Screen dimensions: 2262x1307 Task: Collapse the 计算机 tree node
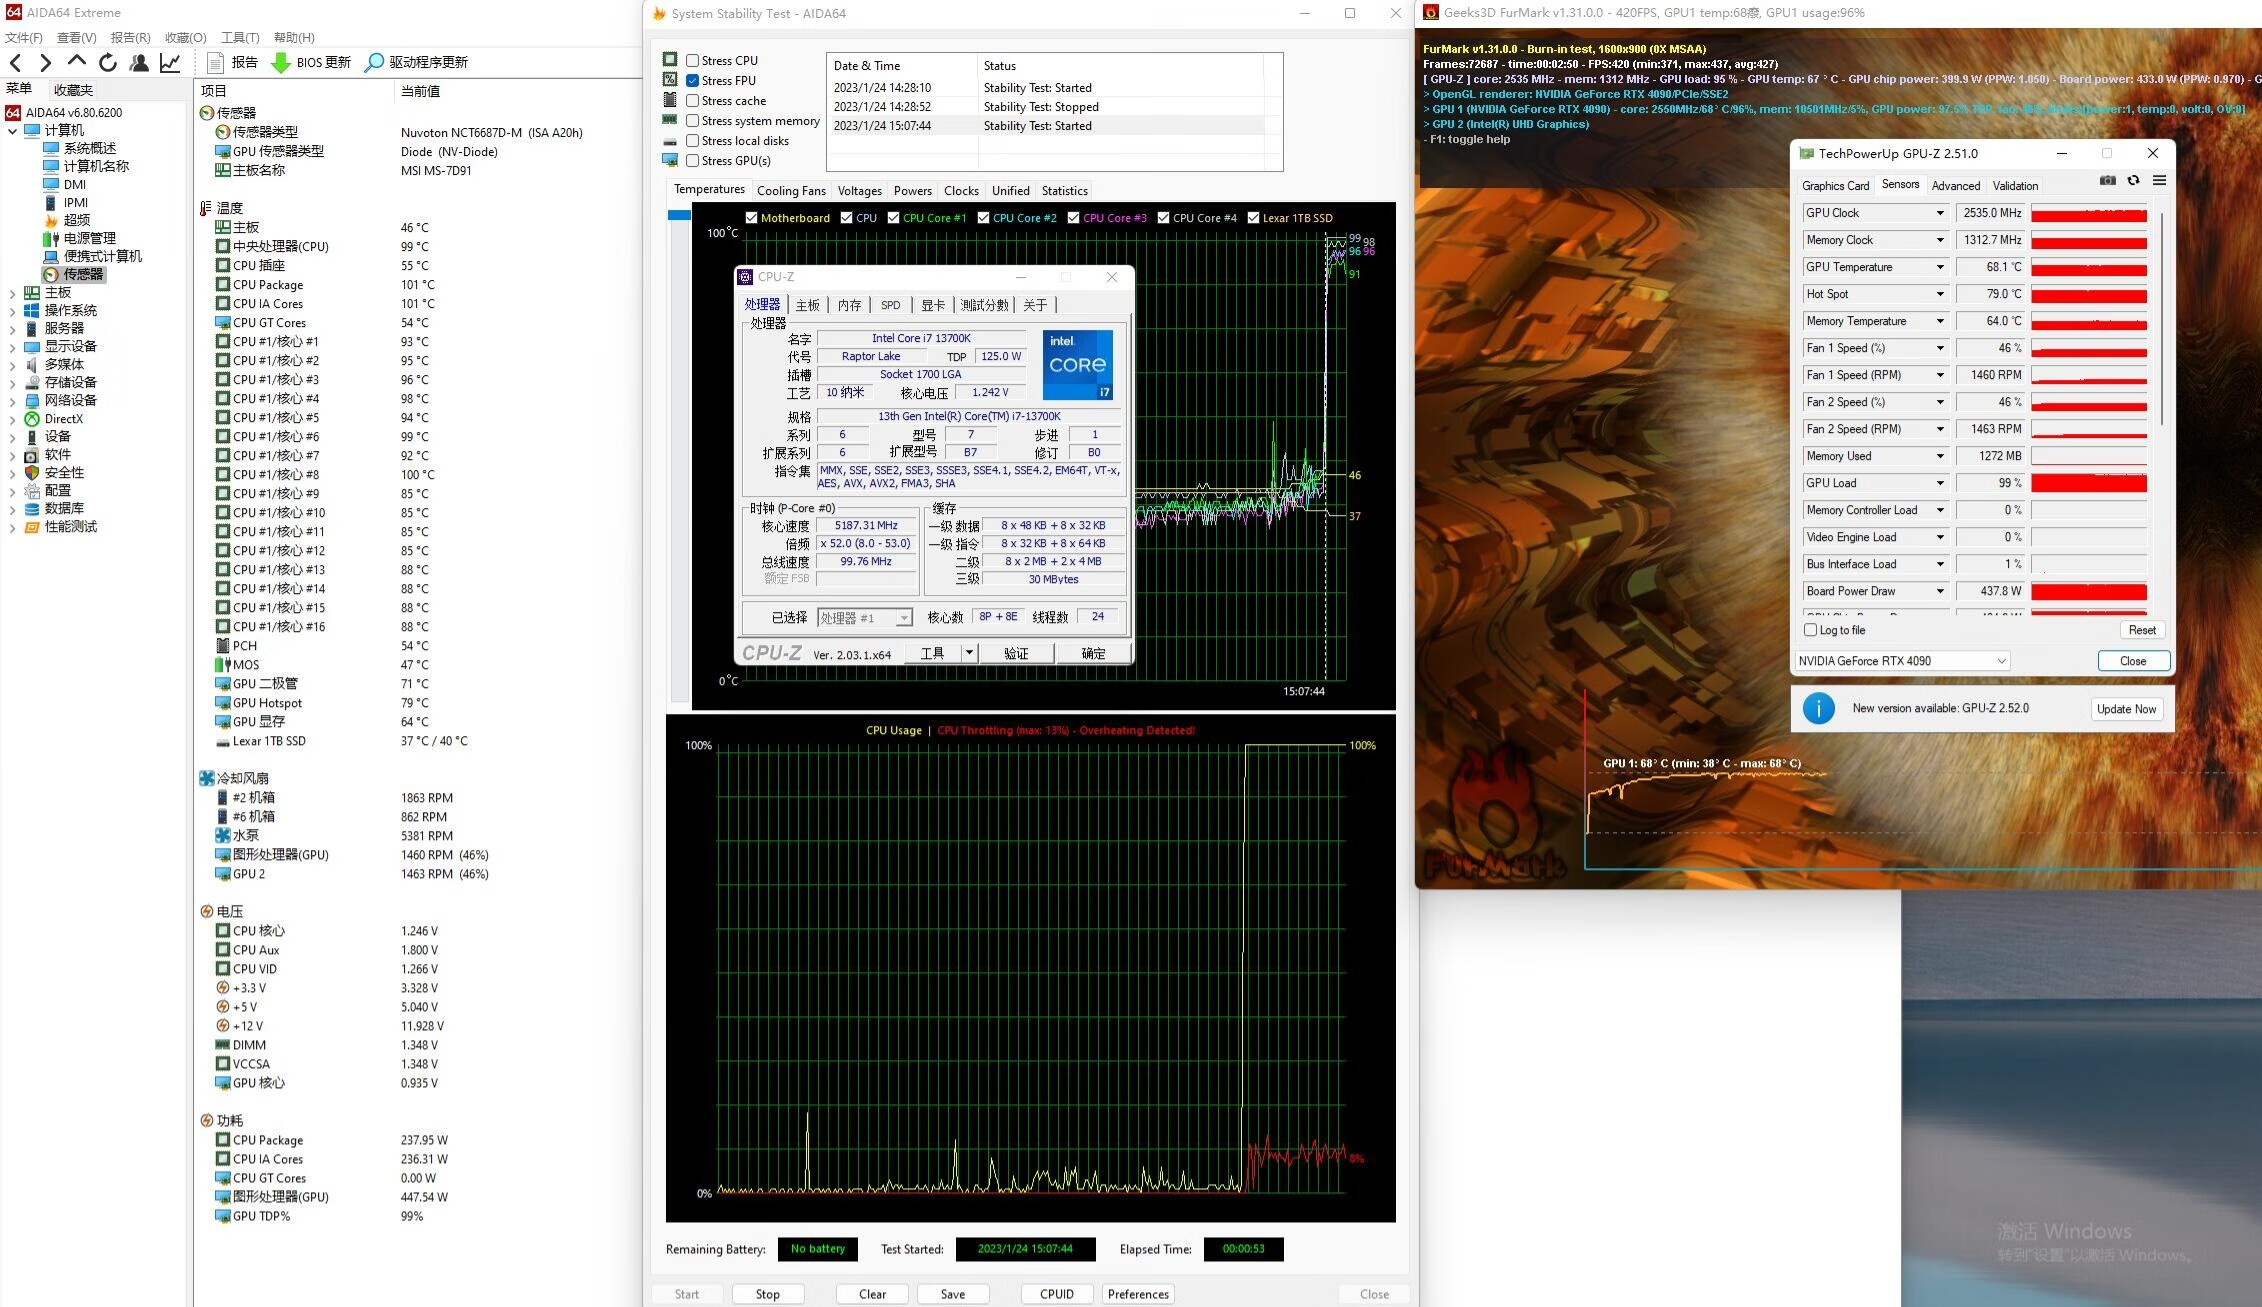click(12, 130)
